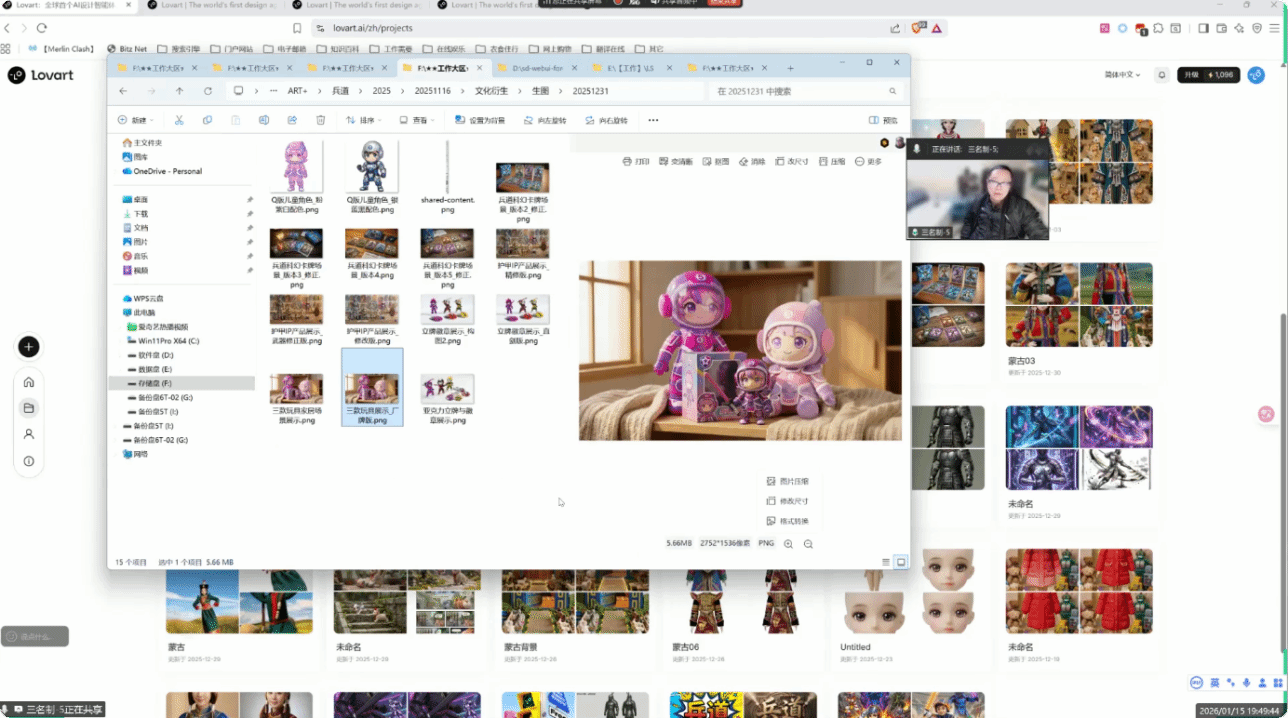Rotate image left with 向左旋转
The height and width of the screenshot is (718, 1288).
point(545,120)
